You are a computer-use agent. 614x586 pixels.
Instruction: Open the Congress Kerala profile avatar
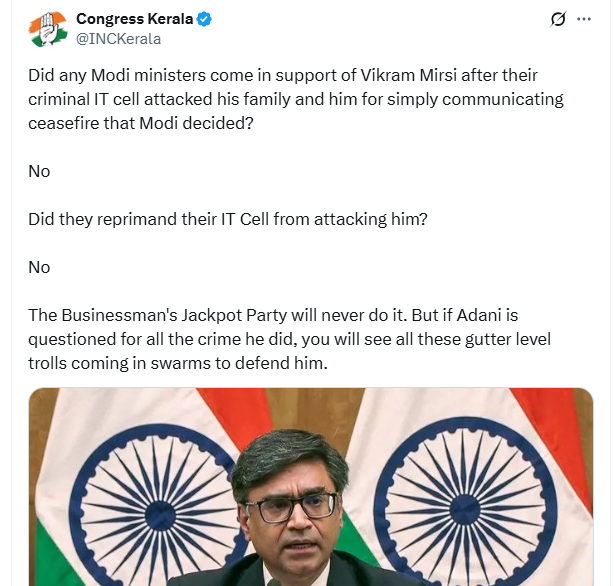47,29
